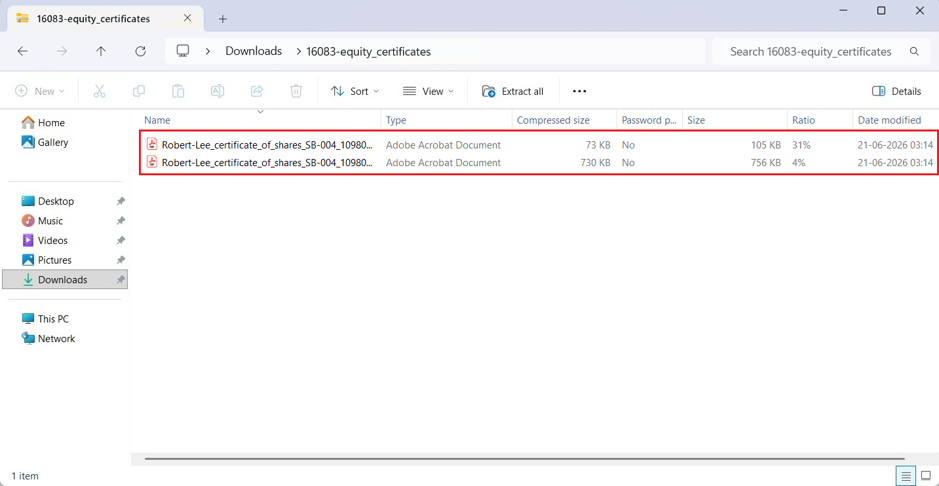Image resolution: width=939 pixels, height=486 pixels.
Task: Click the horizontal scrollbar at bottom
Action: tap(524, 459)
